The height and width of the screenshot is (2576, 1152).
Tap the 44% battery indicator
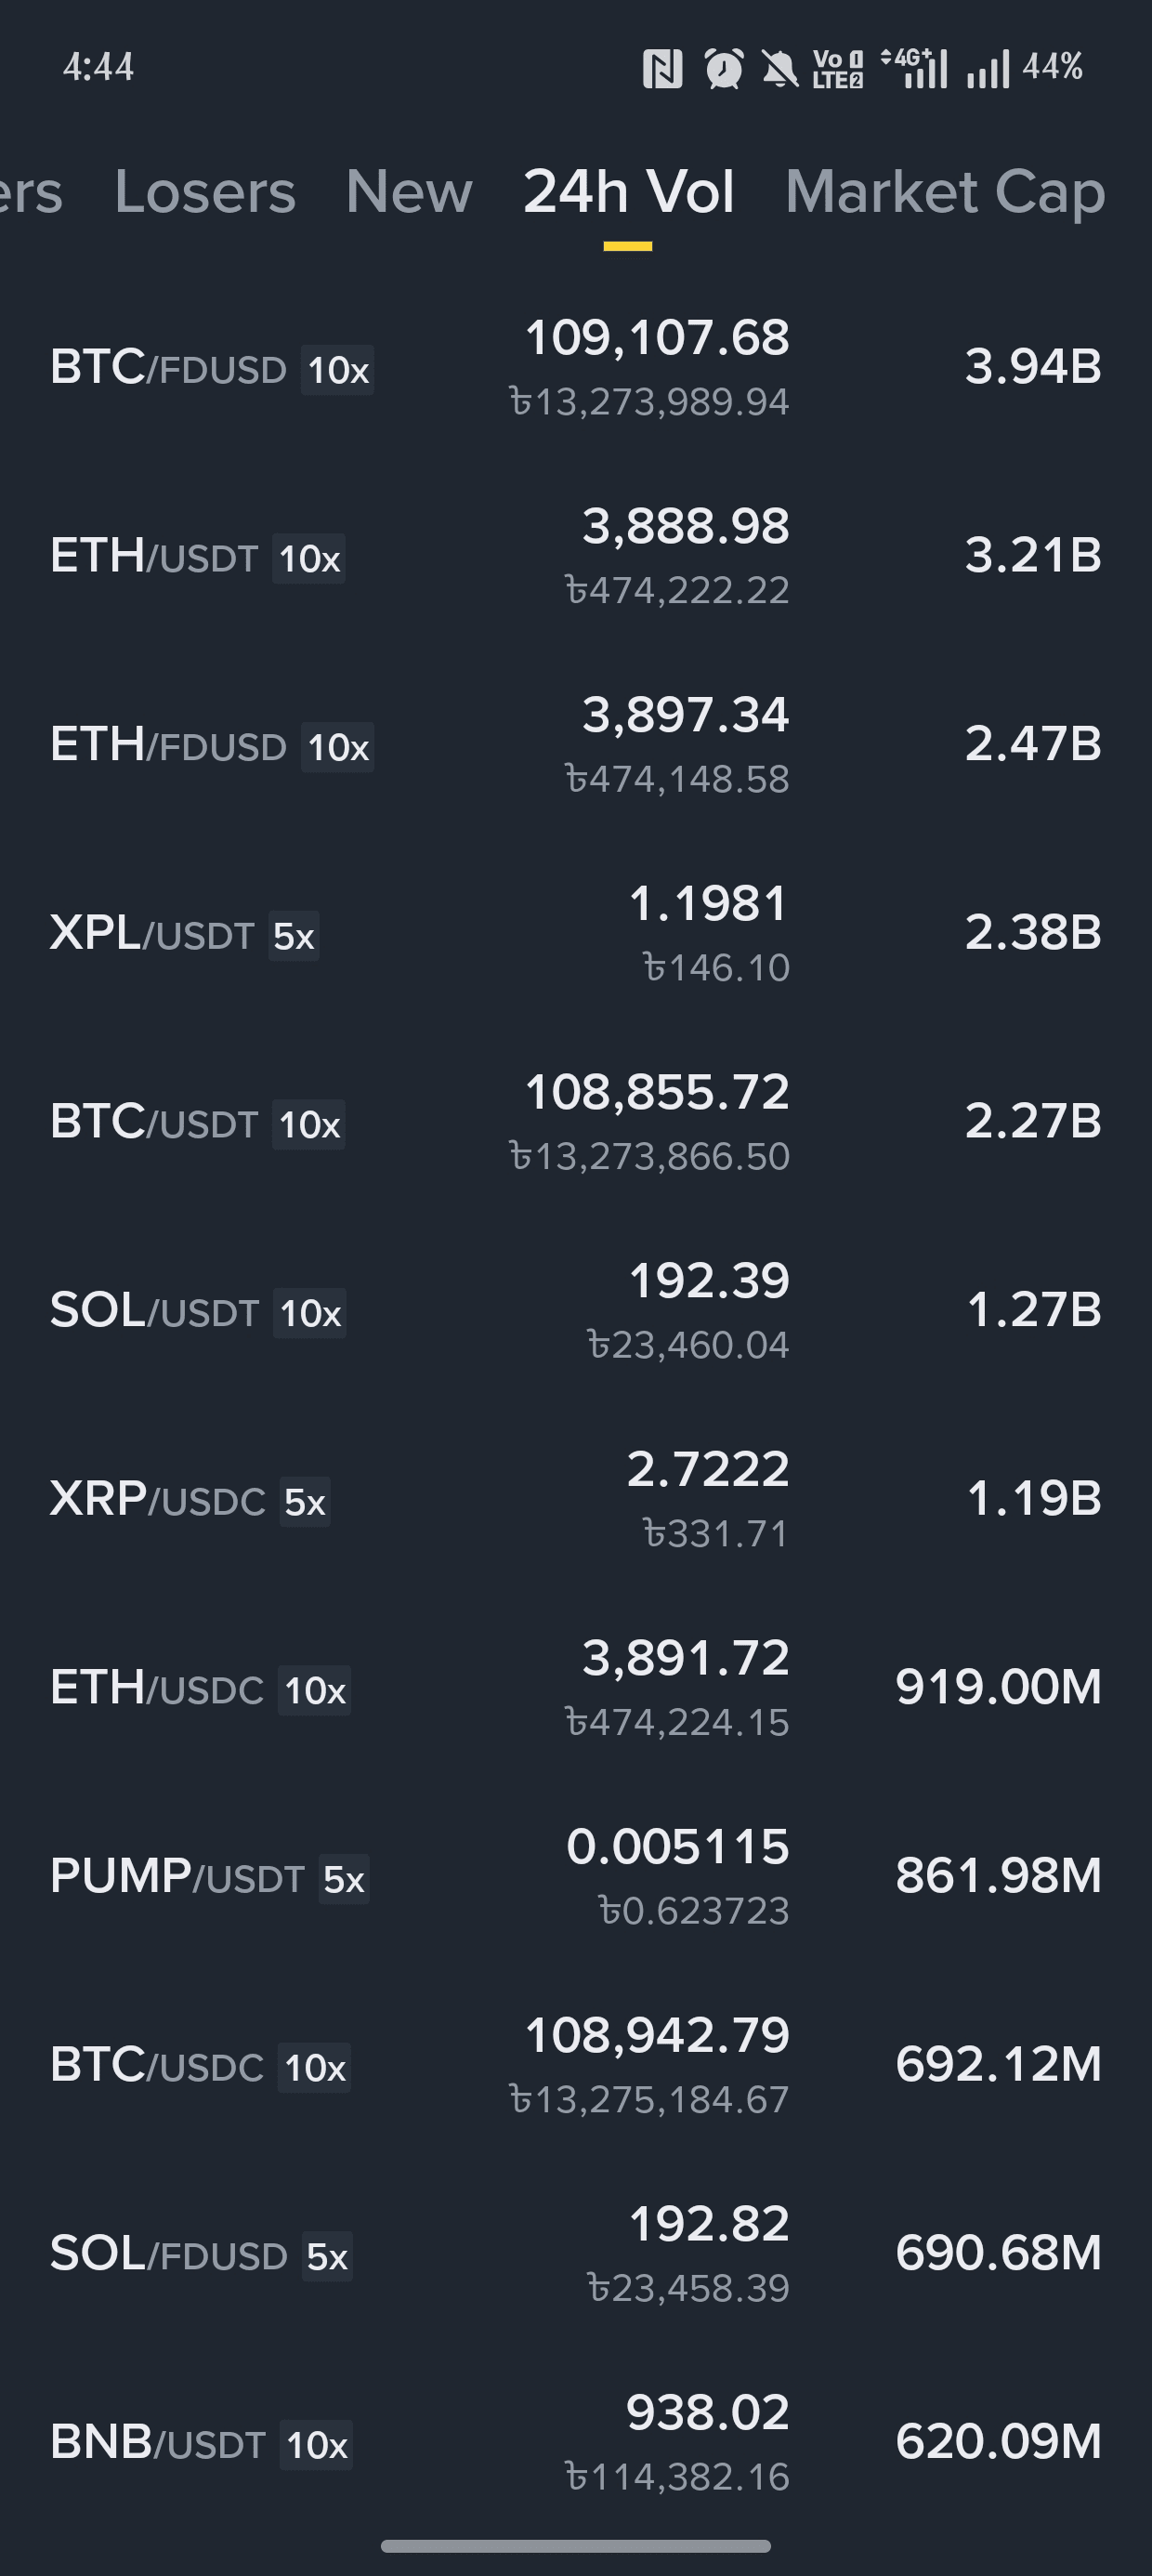coord(1052,67)
